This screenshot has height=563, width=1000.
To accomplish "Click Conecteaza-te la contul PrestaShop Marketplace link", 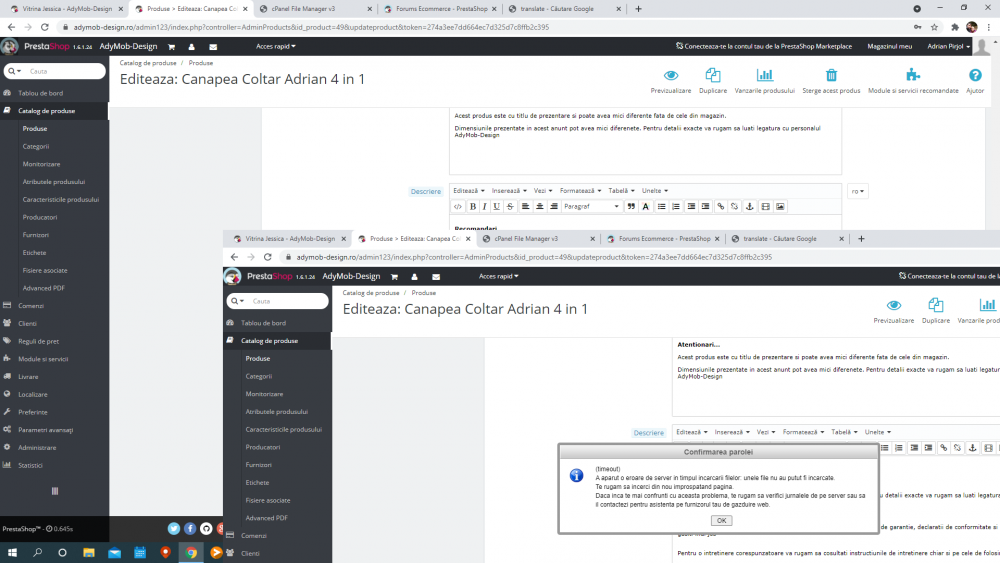I will pos(764,47).
